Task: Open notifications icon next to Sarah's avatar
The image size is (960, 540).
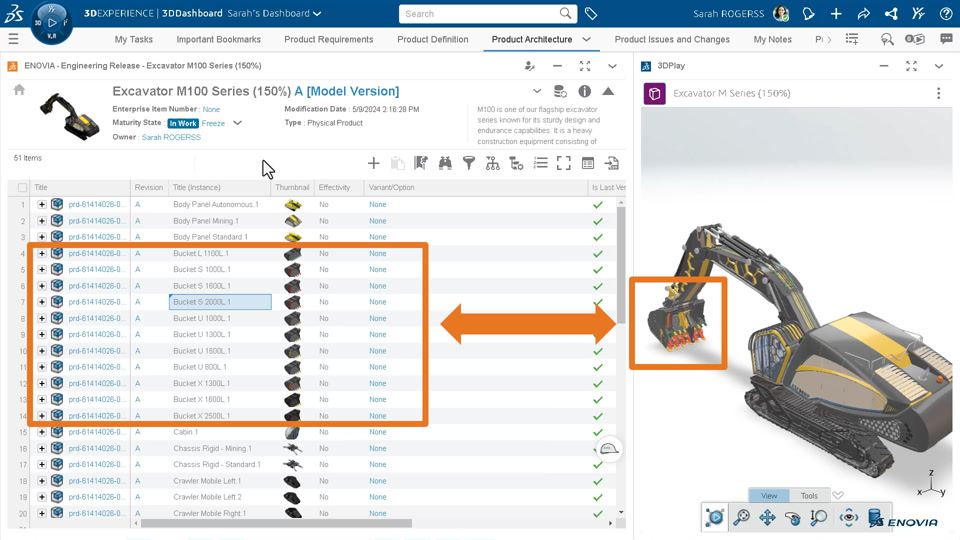Action: (x=809, y=13)
